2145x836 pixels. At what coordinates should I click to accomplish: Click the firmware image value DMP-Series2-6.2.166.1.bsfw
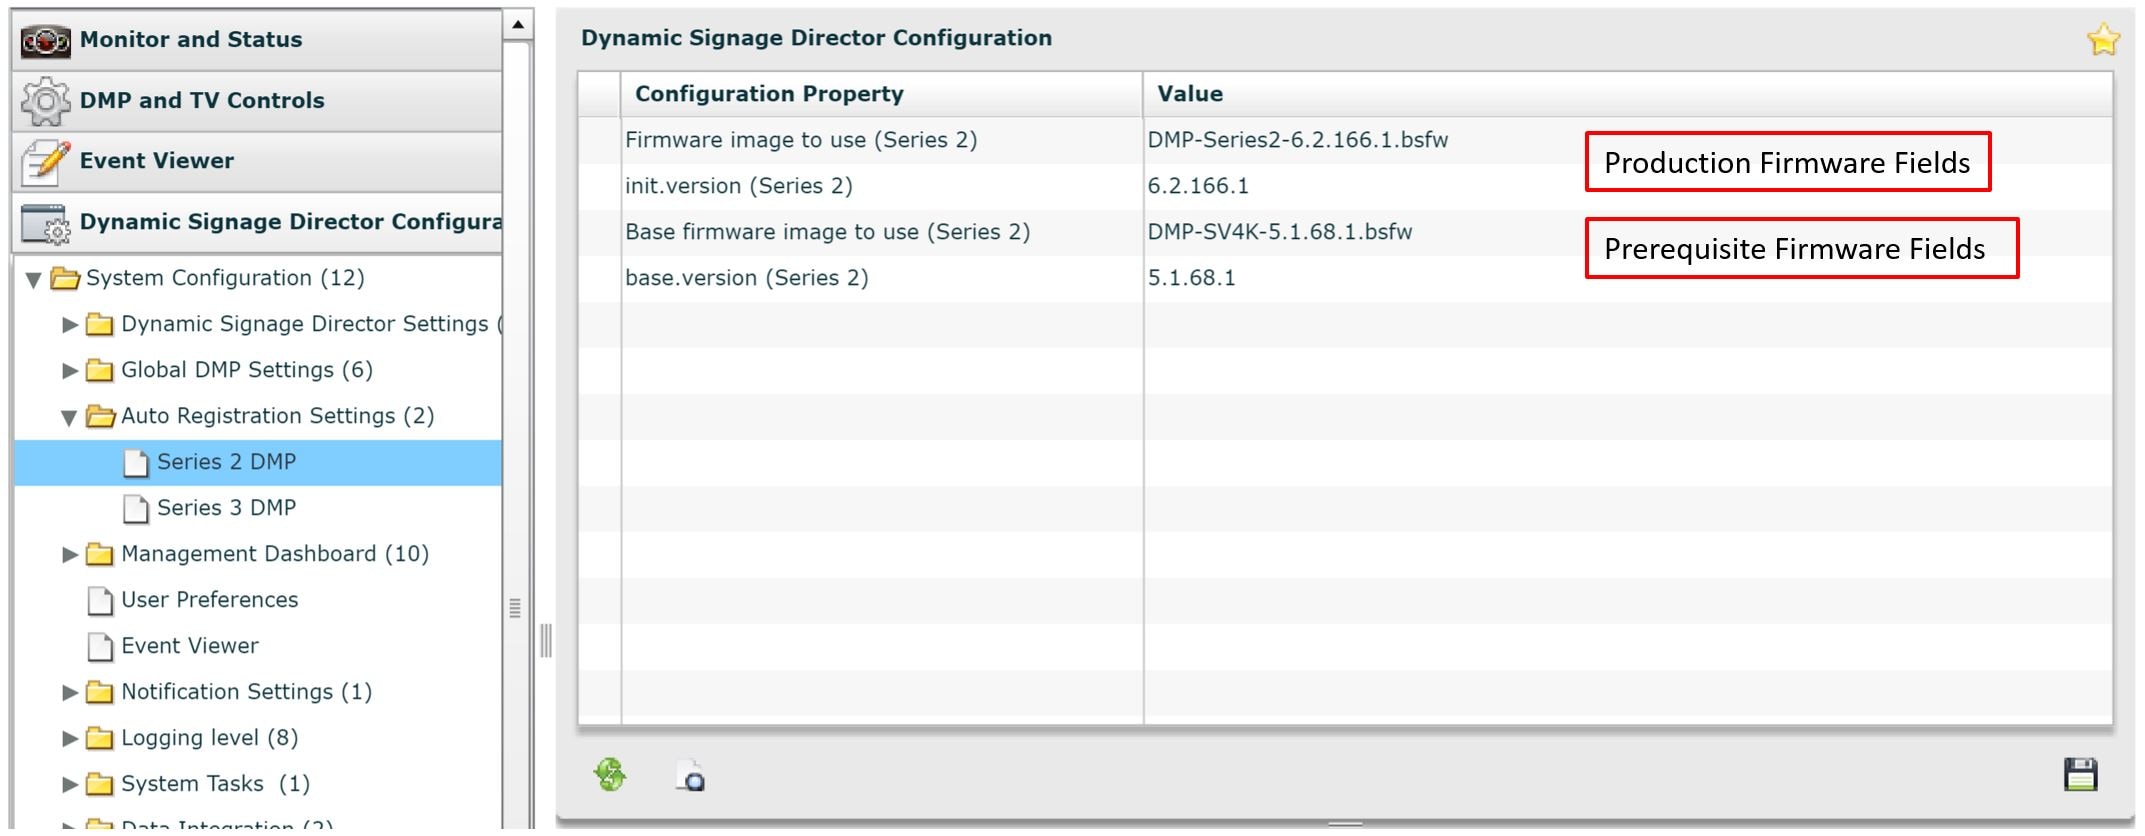click(1297, 140)
